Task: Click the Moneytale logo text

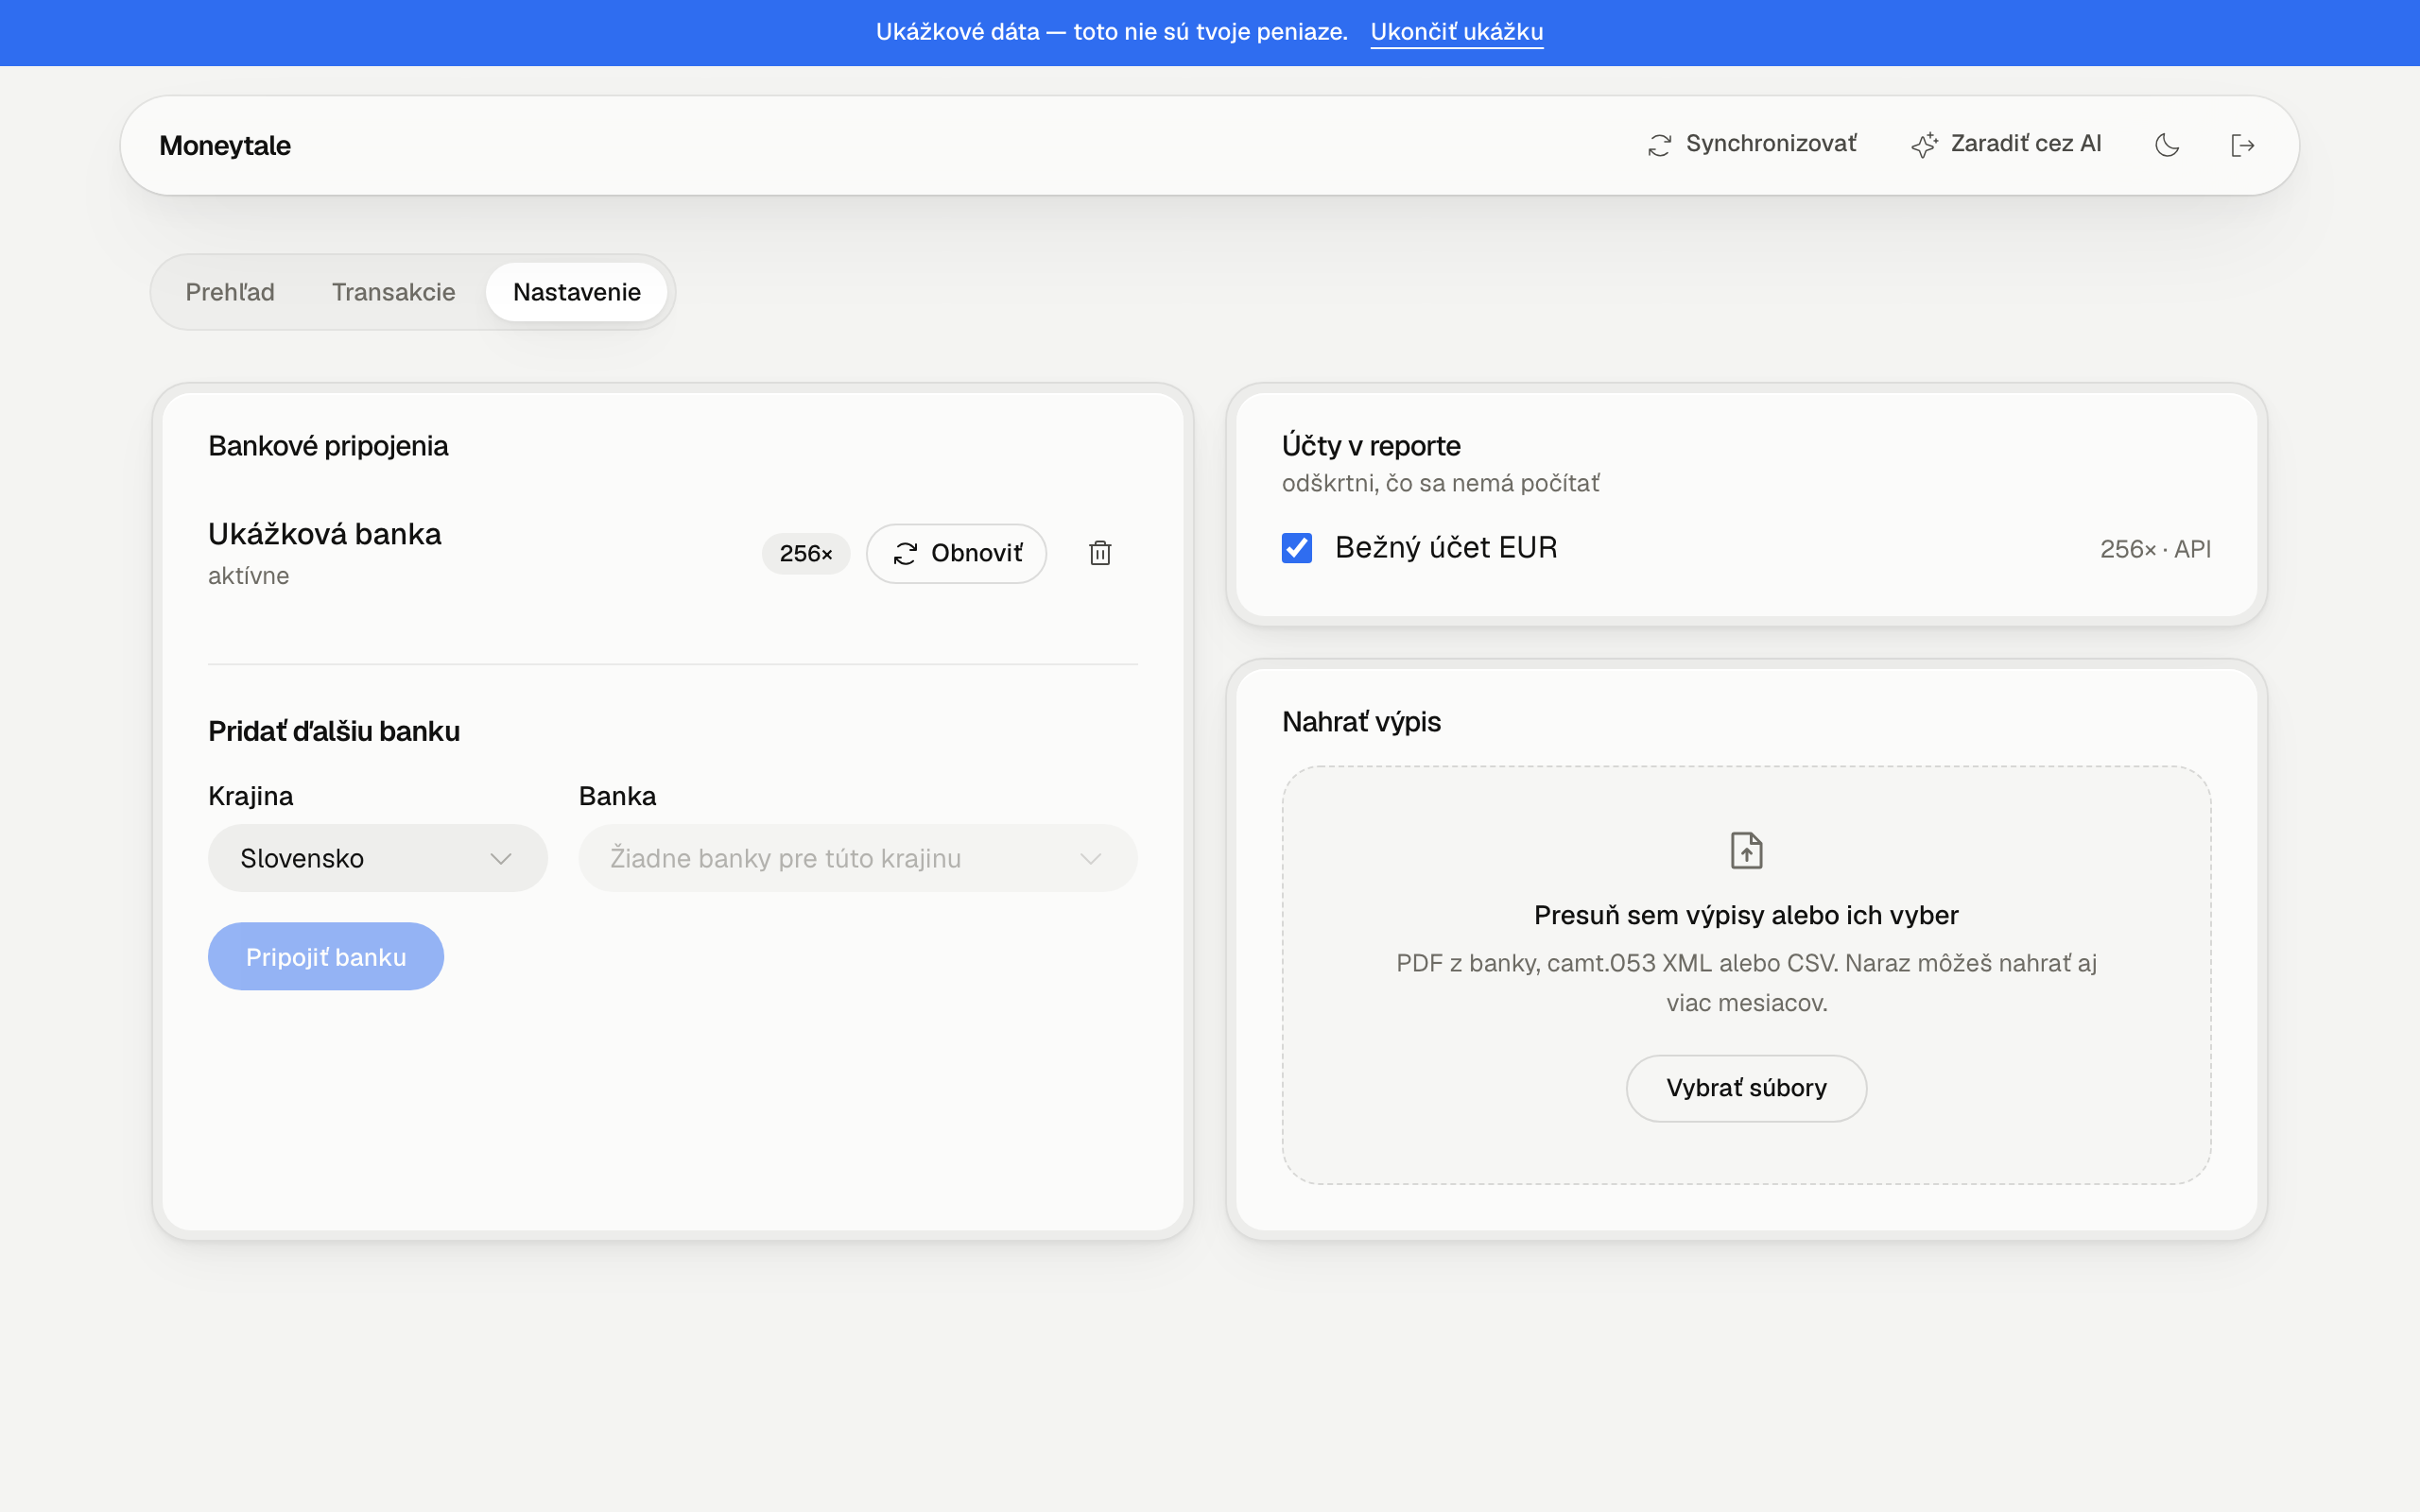Action: click(x=225, y=146)
